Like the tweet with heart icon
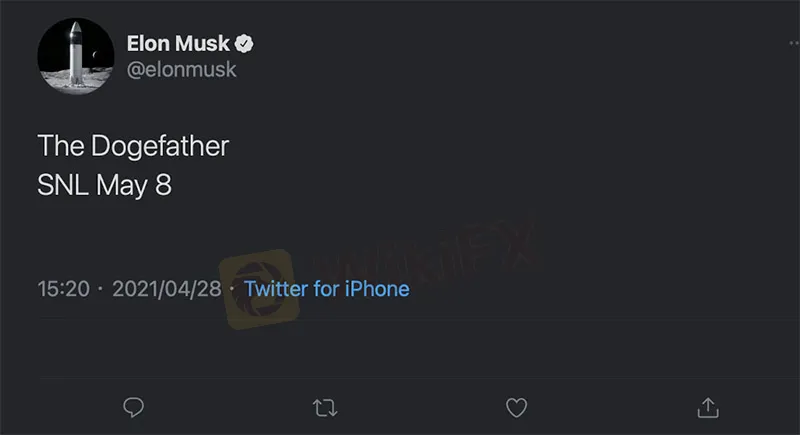 pyautogui.click(x=516, y=407)
